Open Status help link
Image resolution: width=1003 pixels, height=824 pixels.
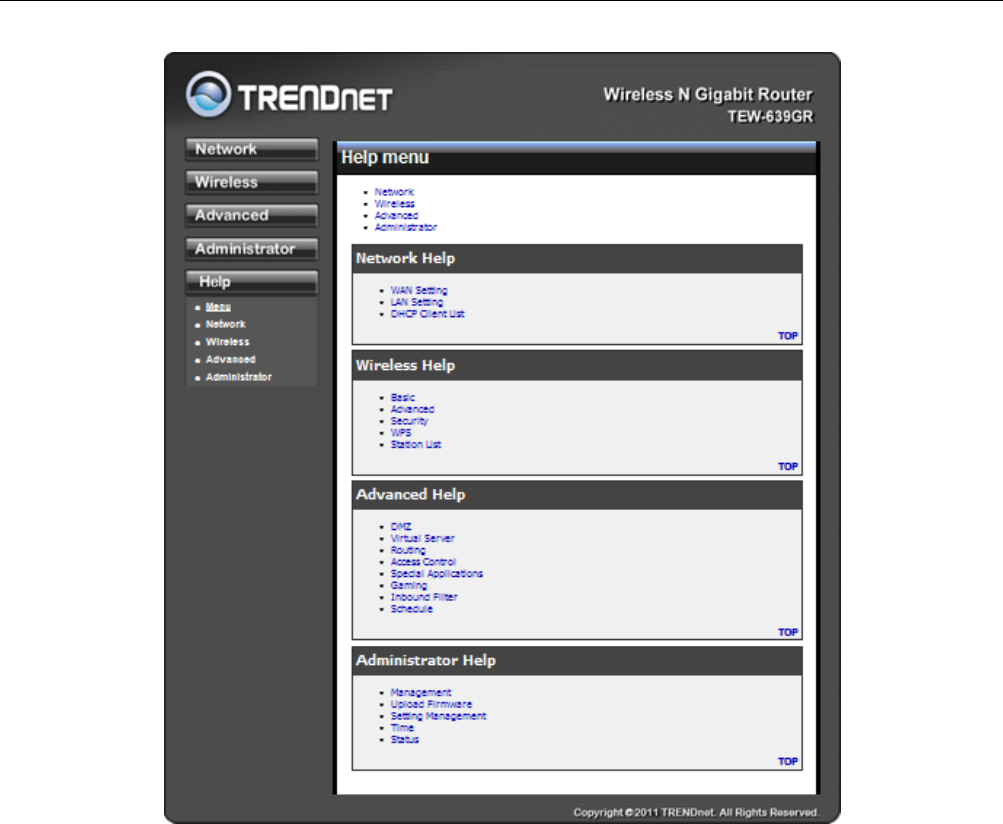405,740
